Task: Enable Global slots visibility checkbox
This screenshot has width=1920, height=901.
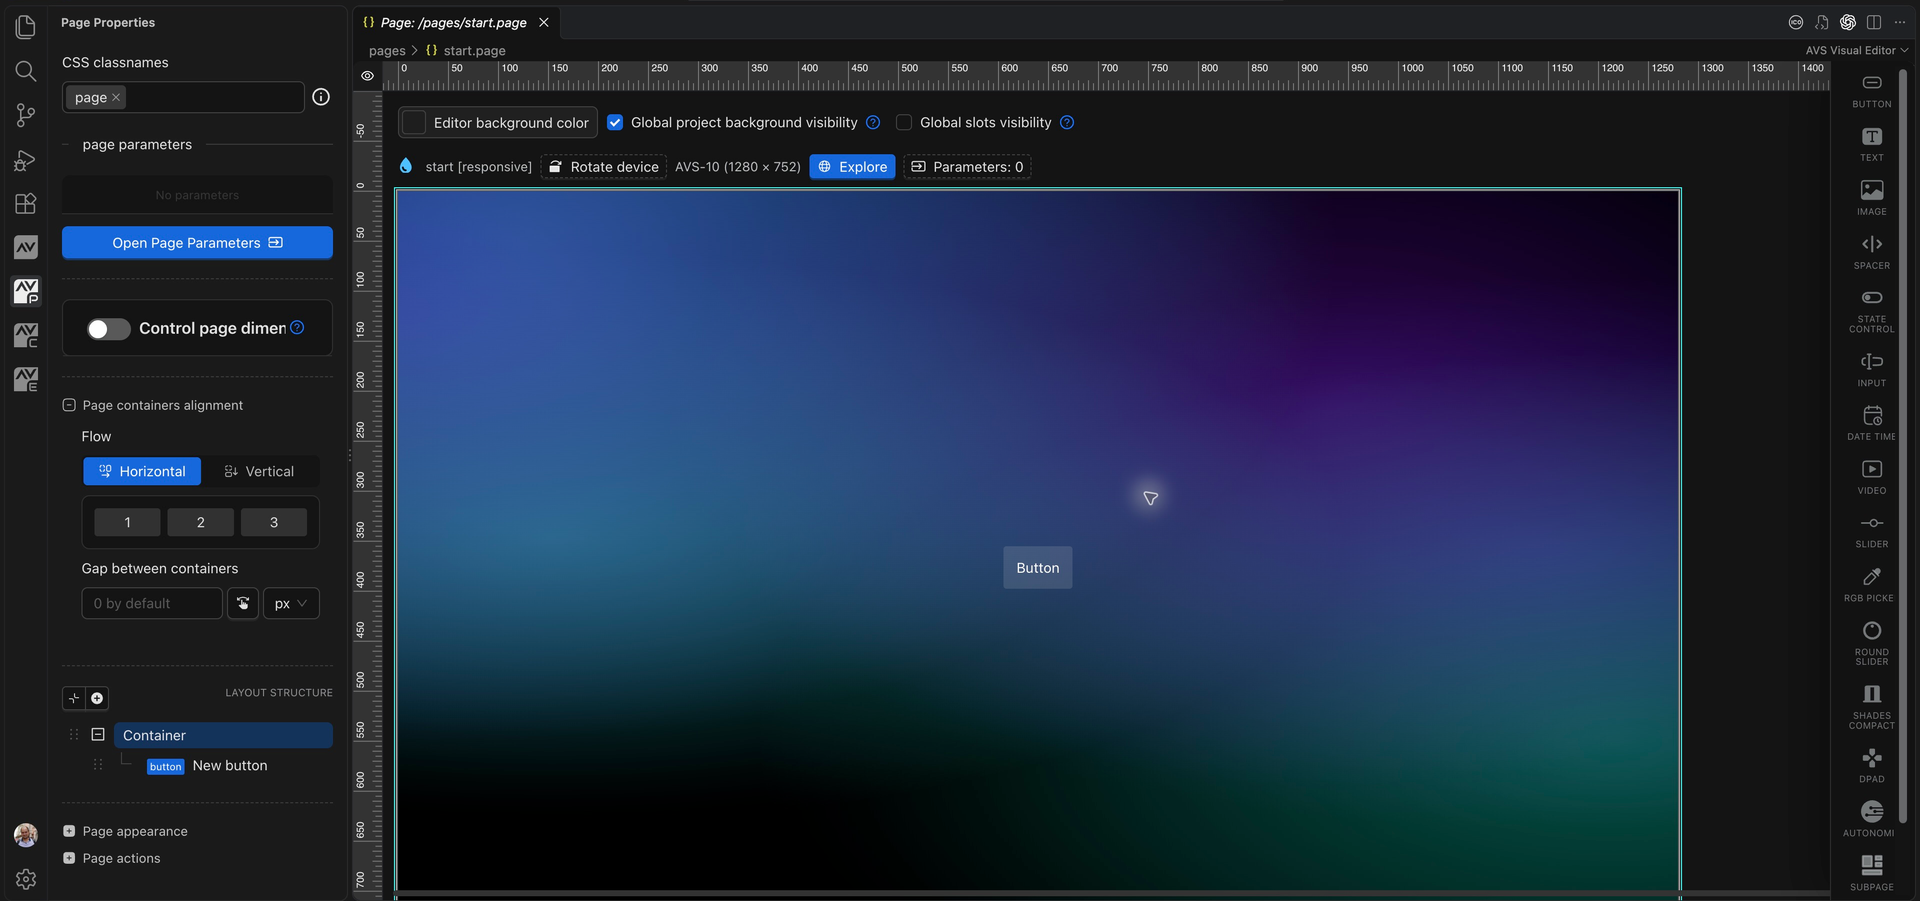Action: tap(904, 122)
